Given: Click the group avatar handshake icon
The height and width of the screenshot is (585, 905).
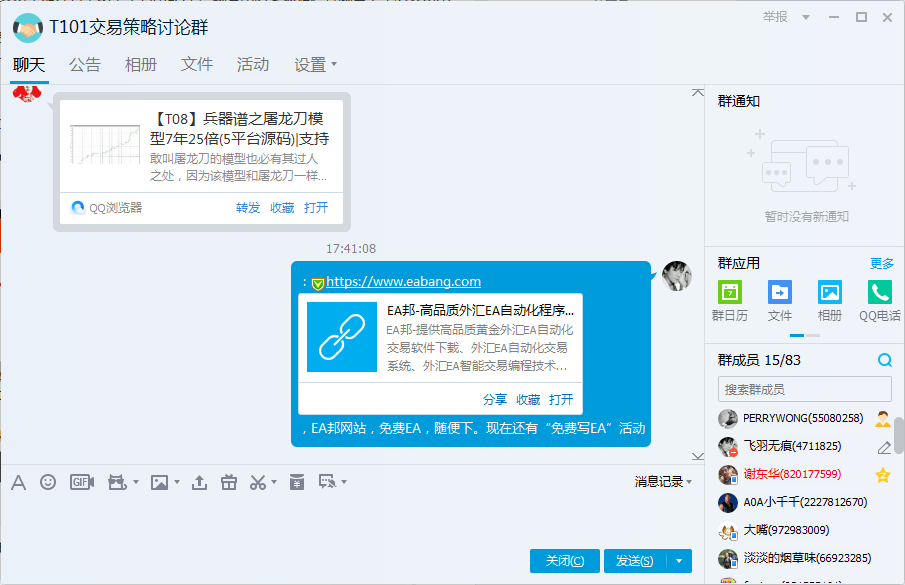Looking at the screenshot, I should [28, 27].
